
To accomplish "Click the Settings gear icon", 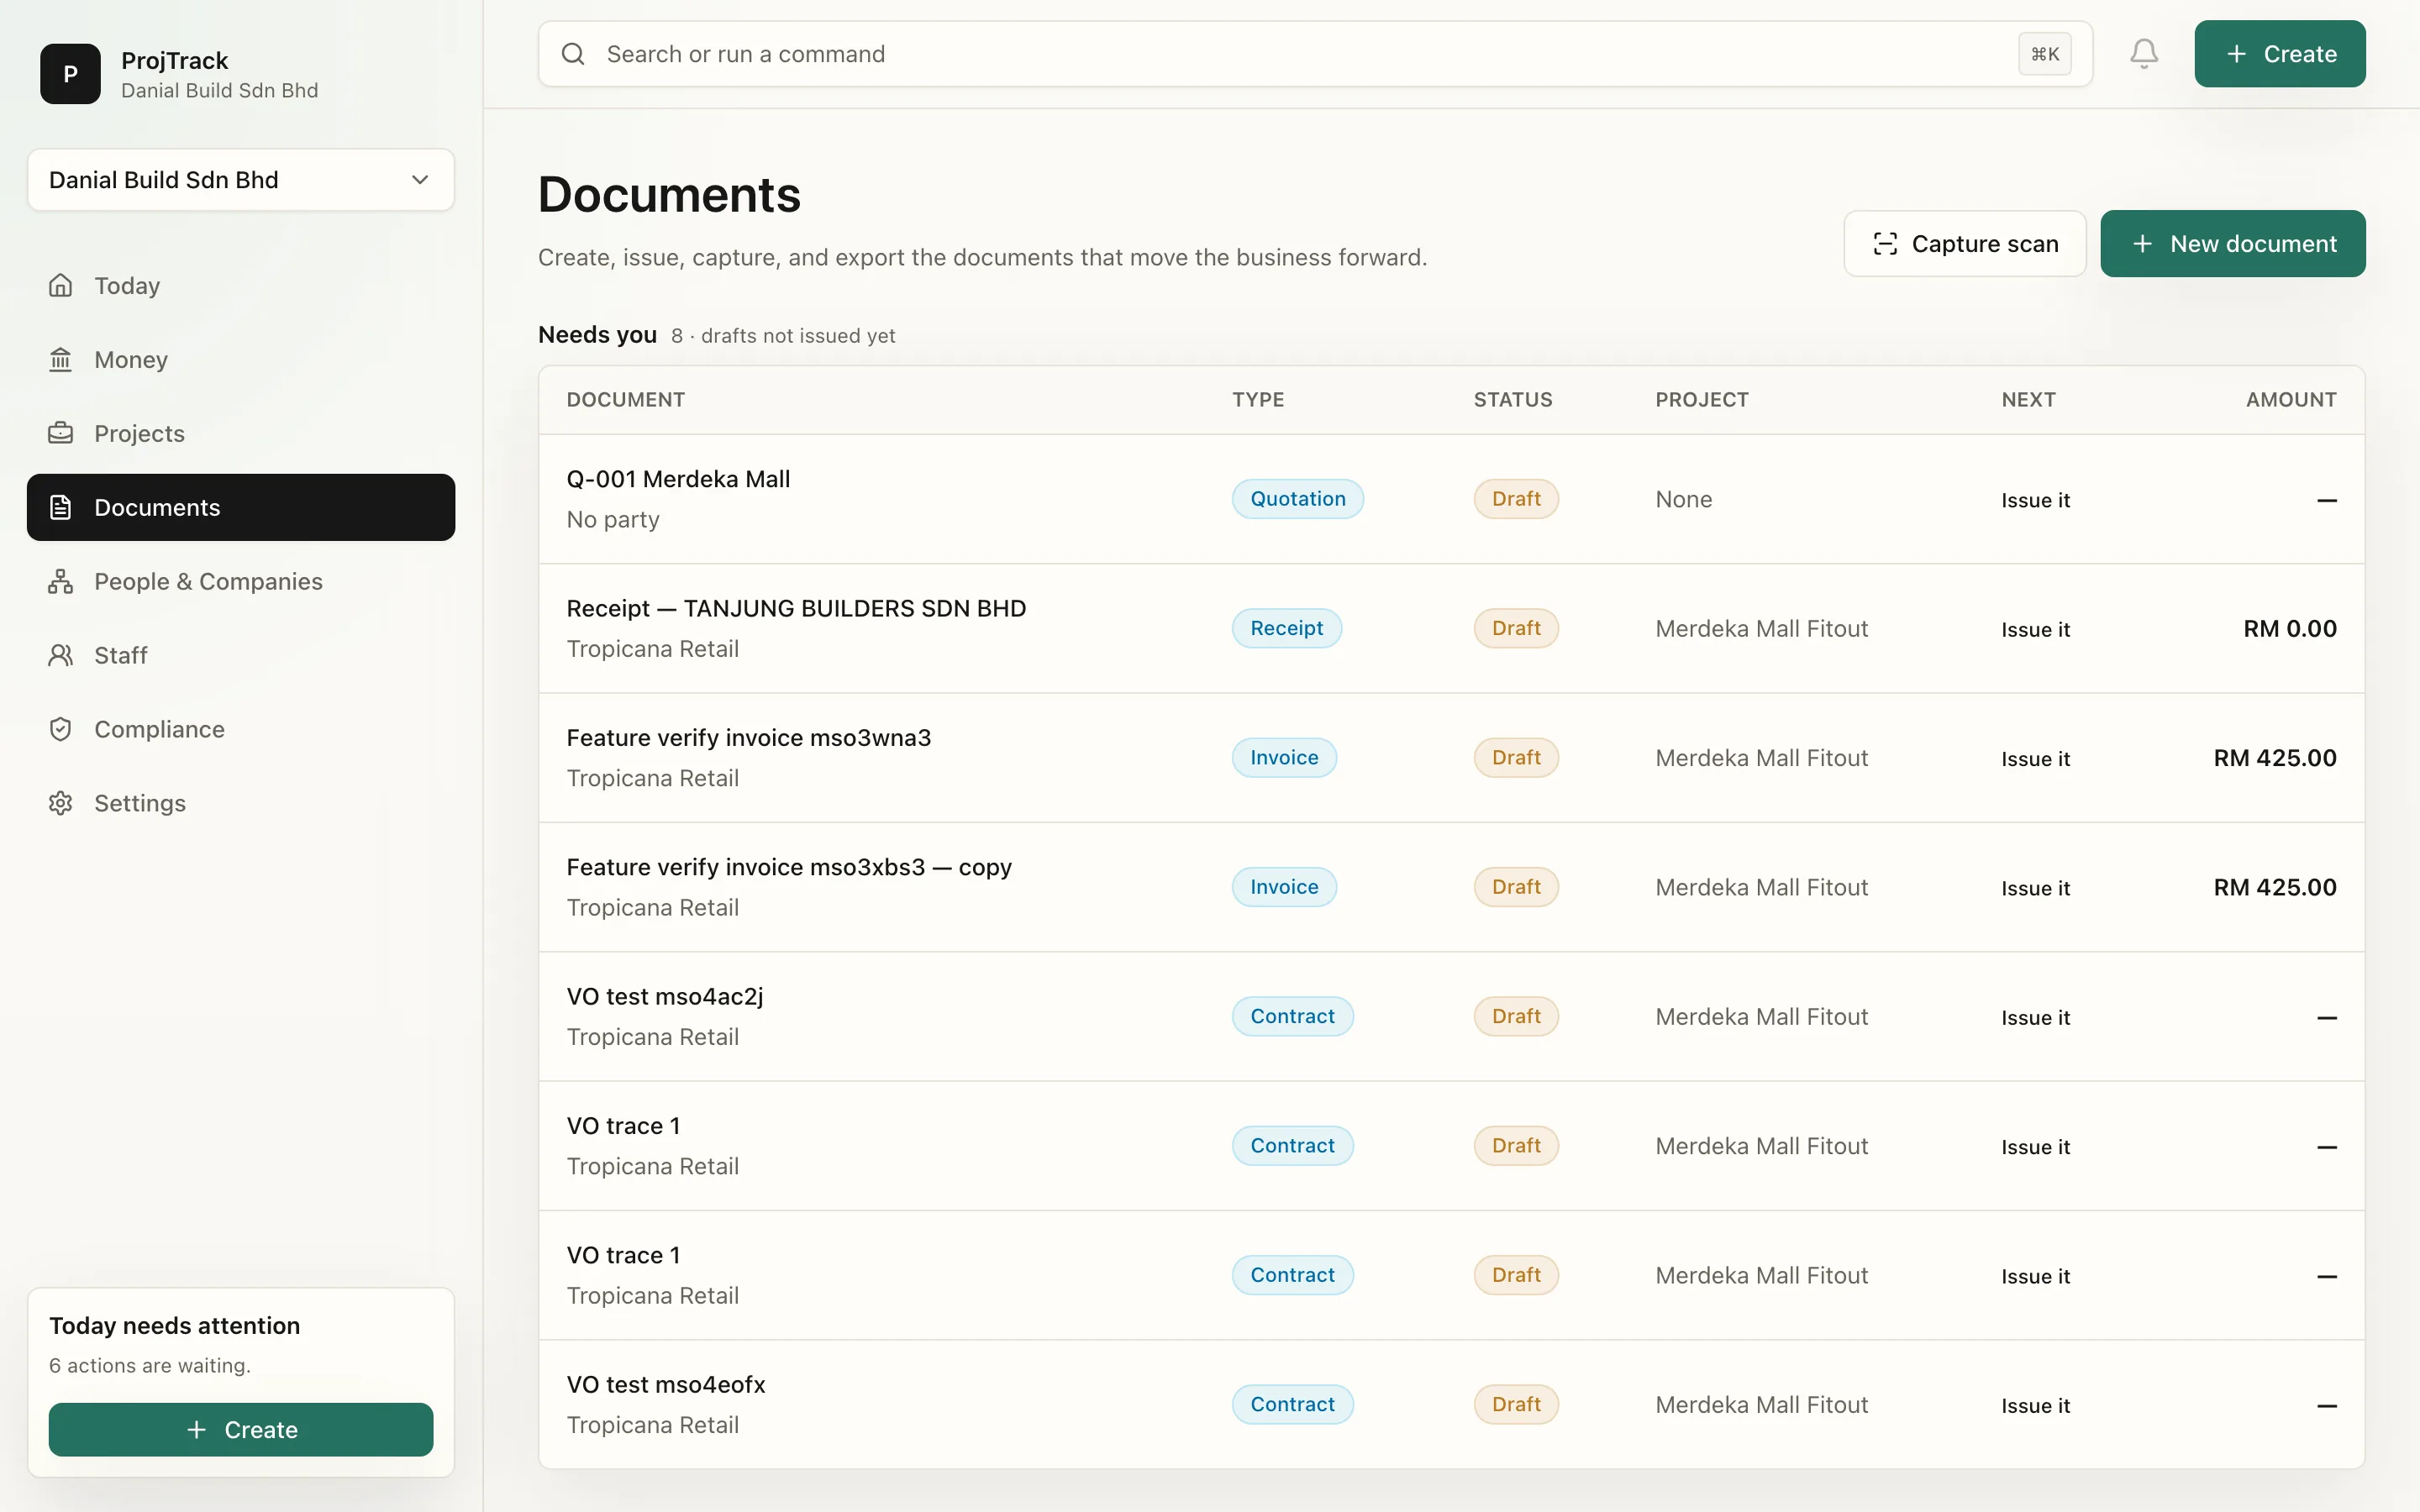I will (x=61, y=804).
